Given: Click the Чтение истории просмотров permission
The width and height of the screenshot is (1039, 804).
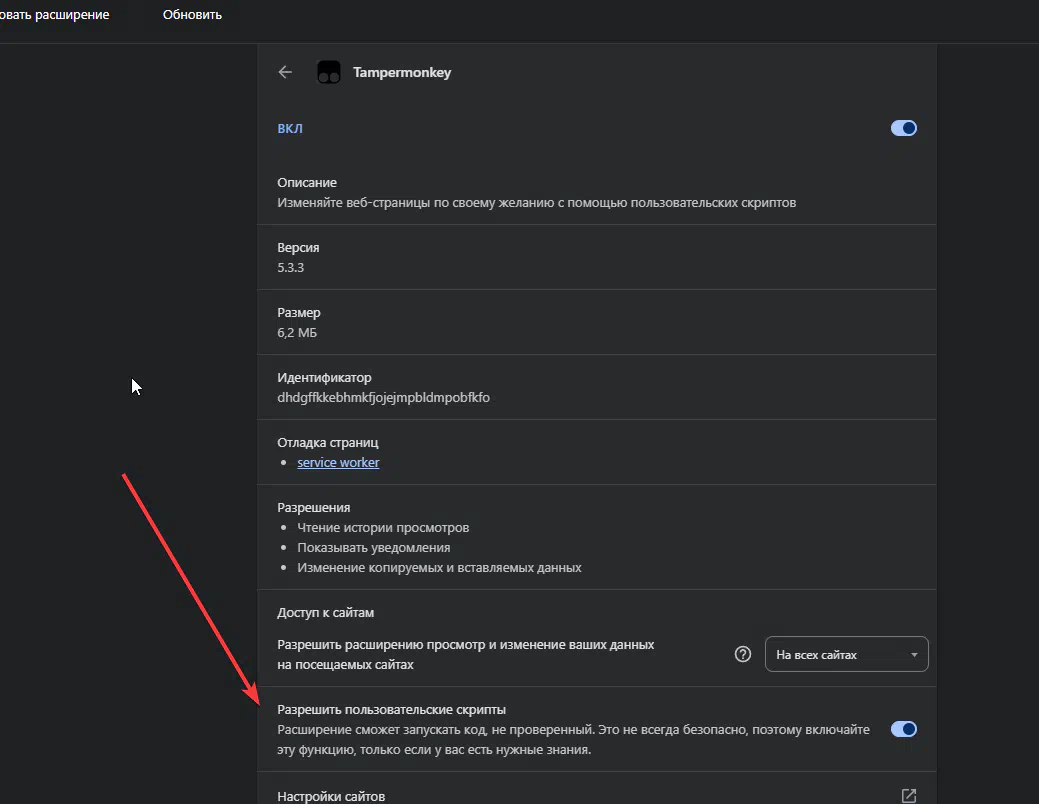Looking at the screenshot, I should click(x=383, y=527).
